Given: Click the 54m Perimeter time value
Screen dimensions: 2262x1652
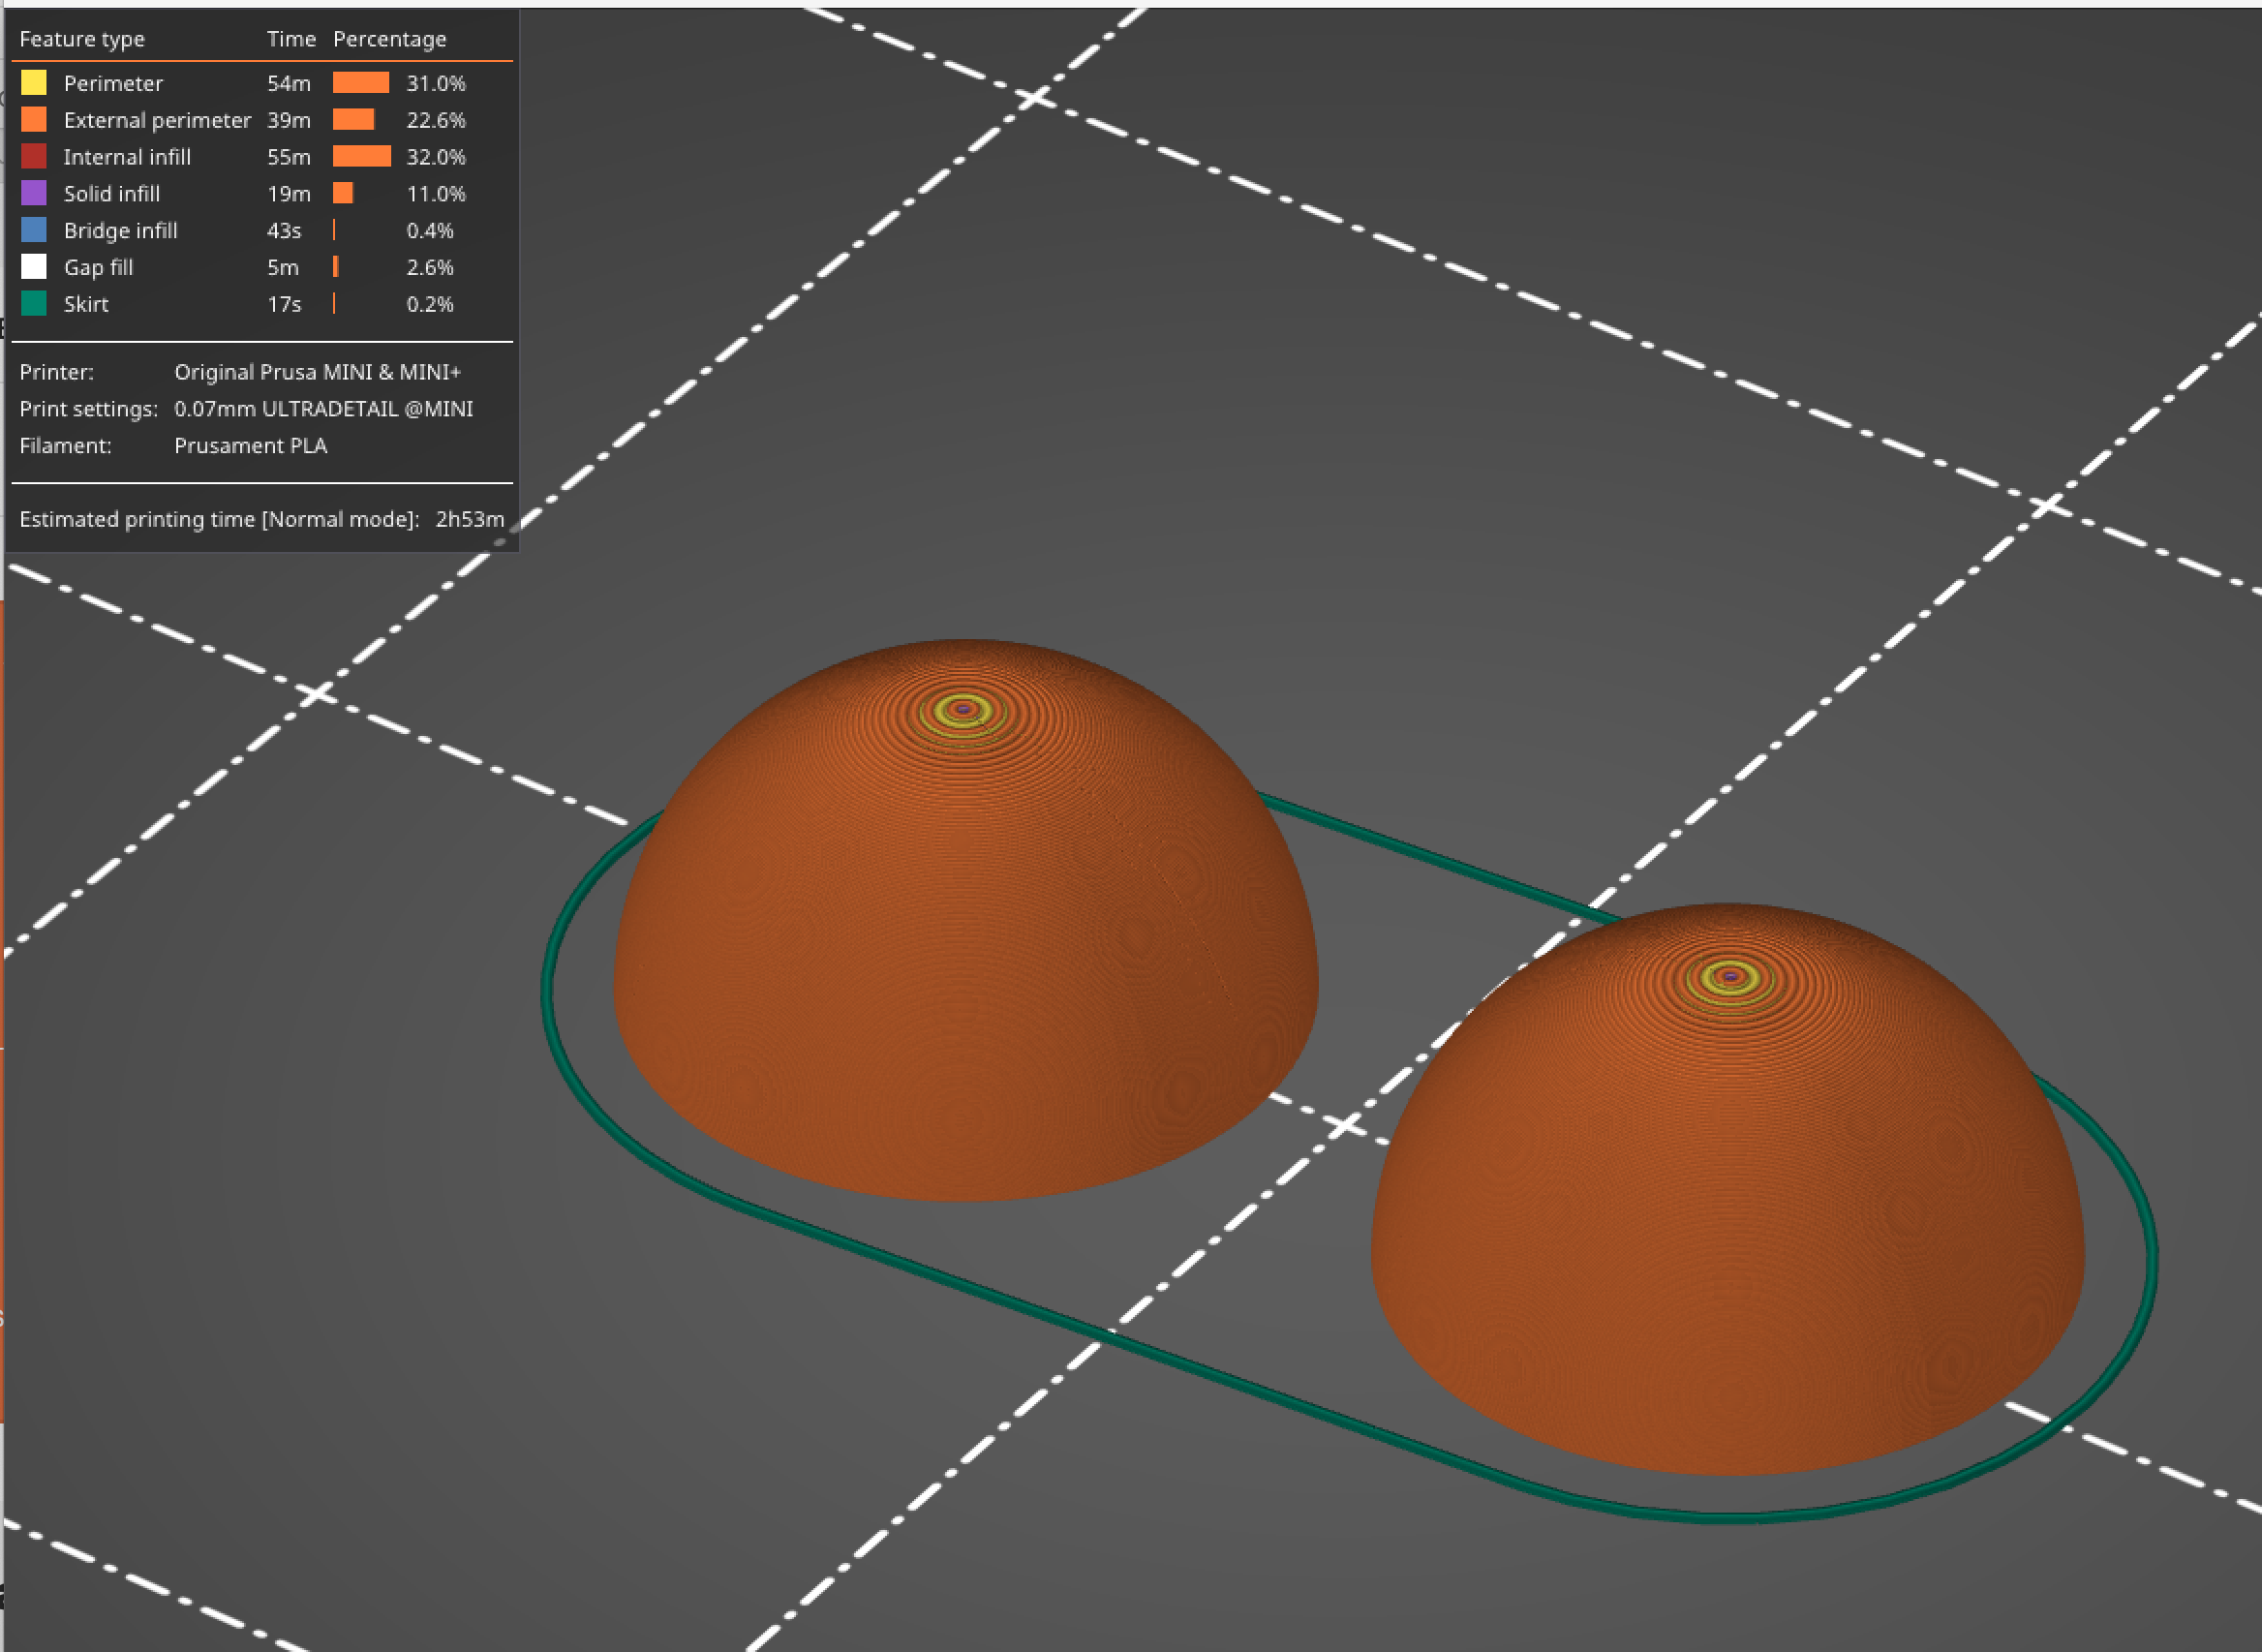Looking at the screenshot, I should [289, 83].
